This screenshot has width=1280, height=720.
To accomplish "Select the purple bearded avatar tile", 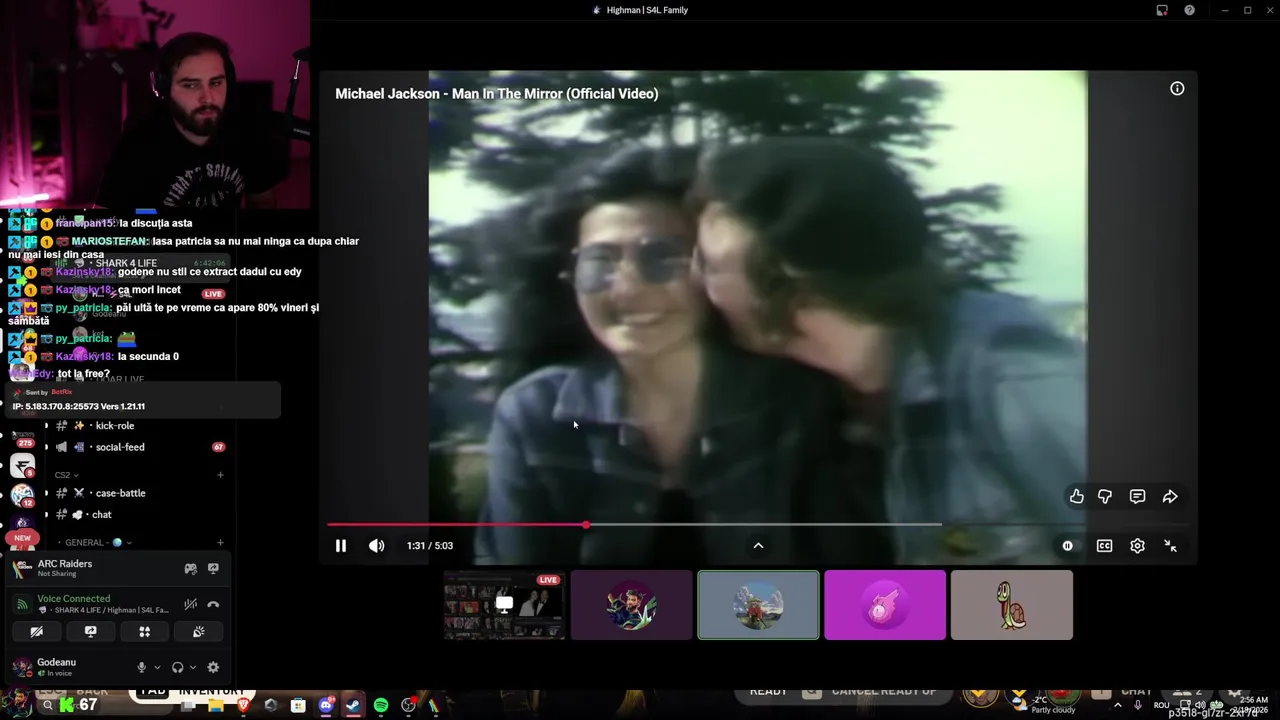I will click(x=631, y=605).
